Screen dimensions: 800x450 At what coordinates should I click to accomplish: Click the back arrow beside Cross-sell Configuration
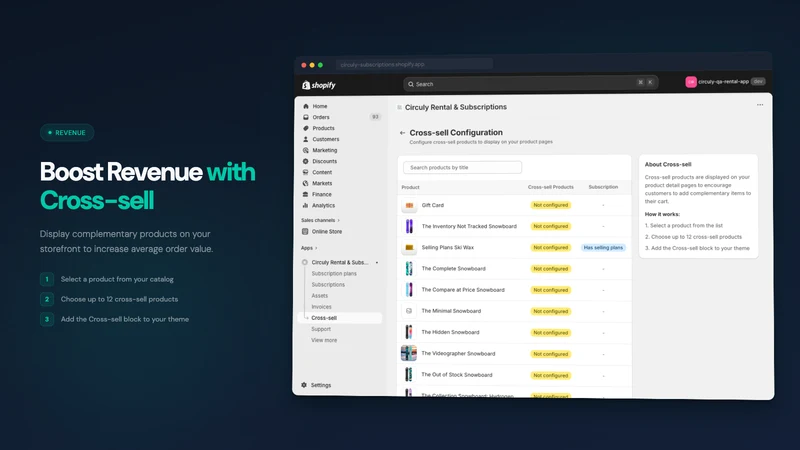pos(402,133)
